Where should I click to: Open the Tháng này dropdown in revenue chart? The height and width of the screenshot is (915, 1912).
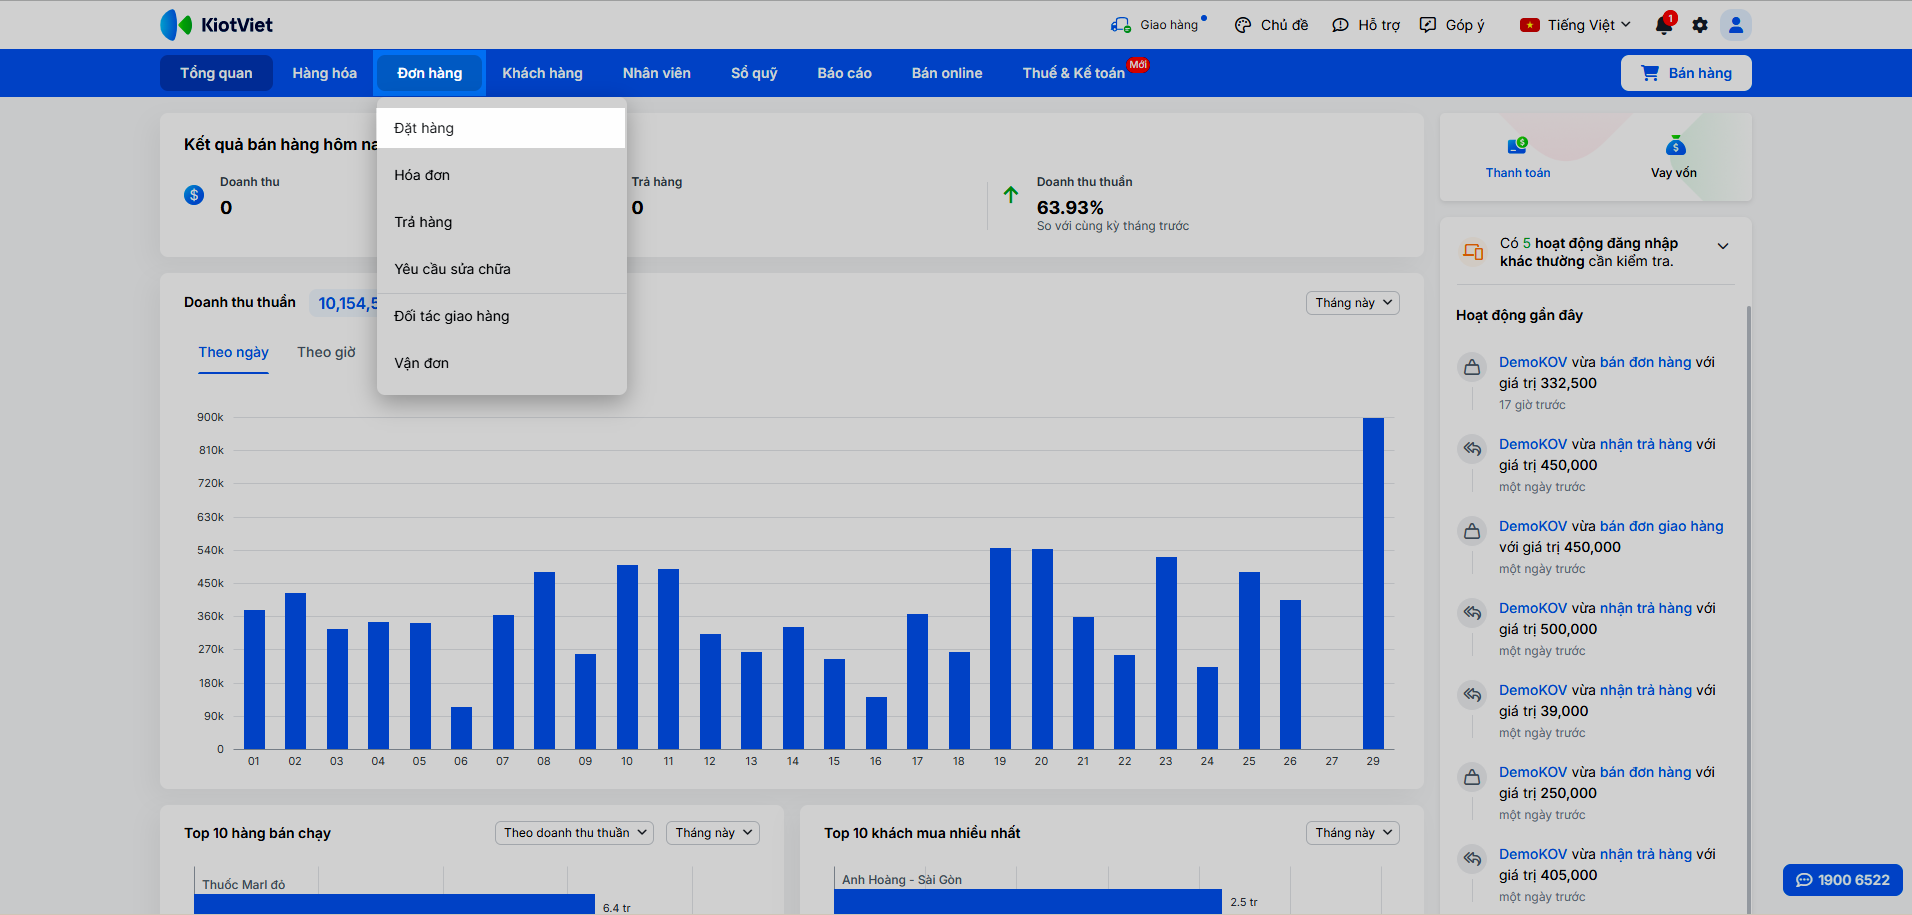[1352, 303]
